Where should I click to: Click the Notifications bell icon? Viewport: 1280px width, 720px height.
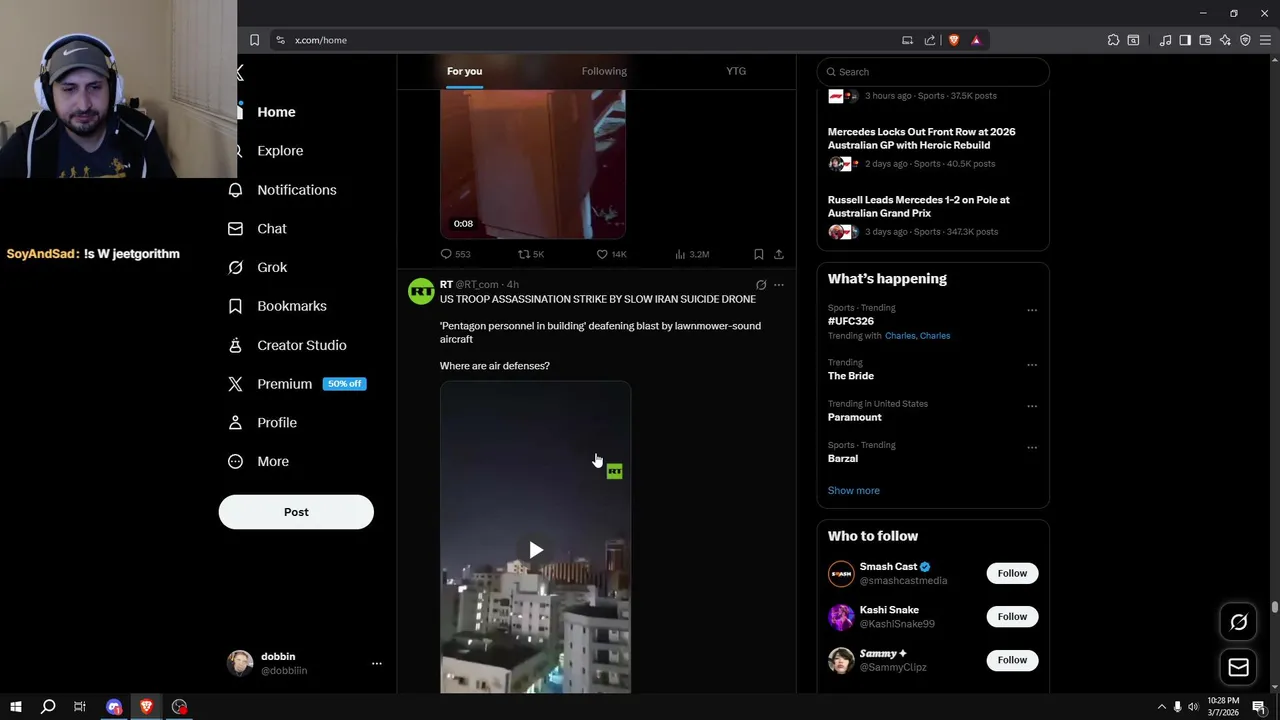[235, 190]
